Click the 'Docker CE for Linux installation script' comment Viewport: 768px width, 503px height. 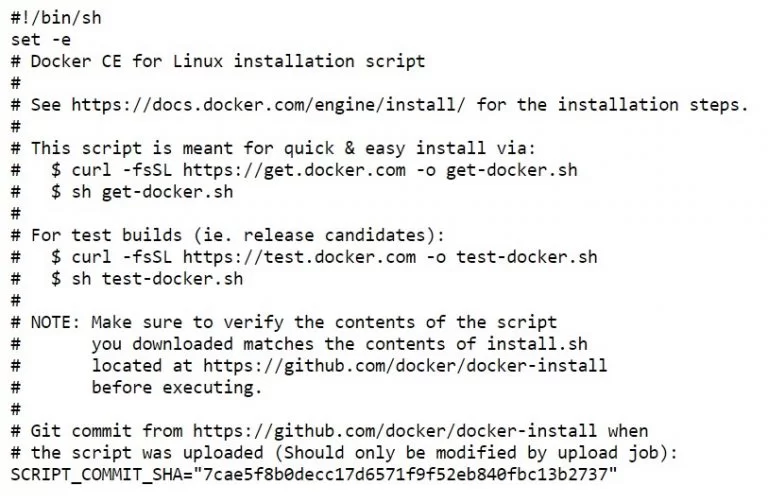(x=227, y=61)
